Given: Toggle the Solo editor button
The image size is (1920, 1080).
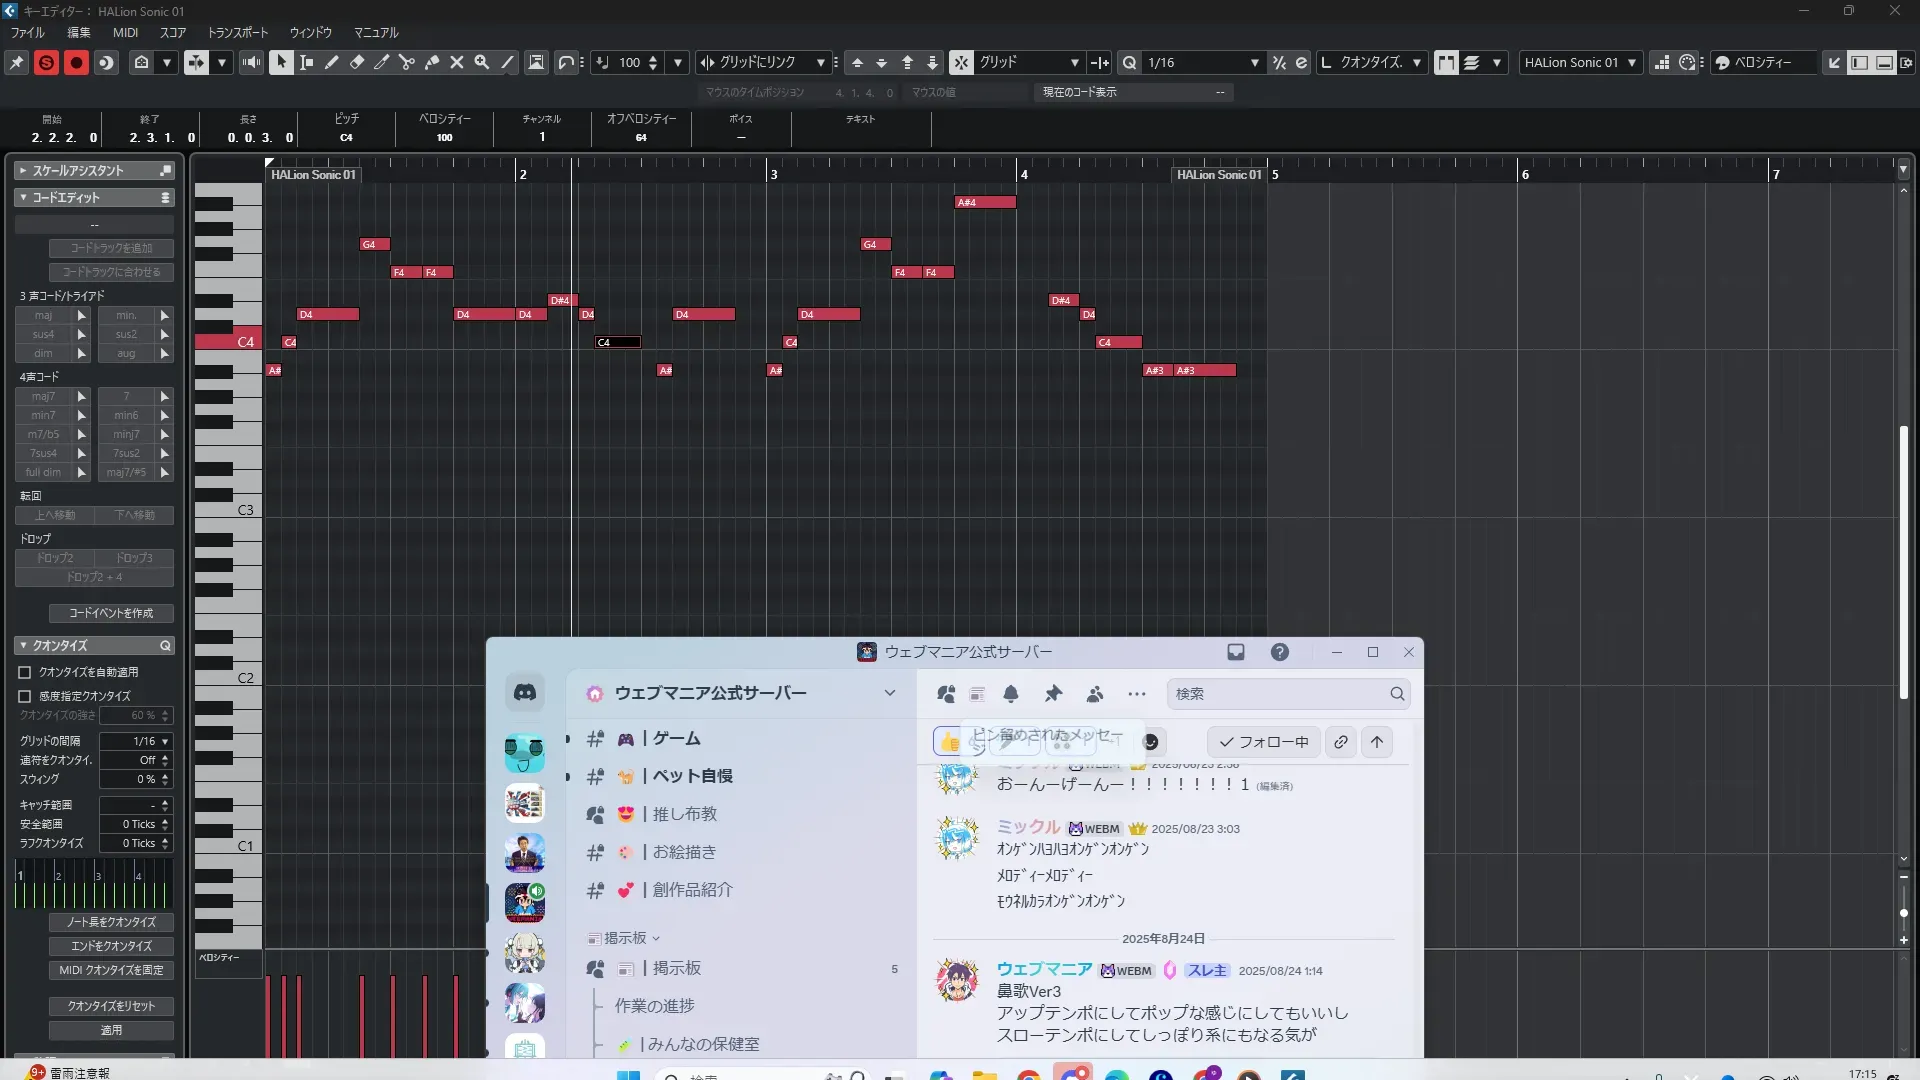Looking at the screenshot, I should [x=46, y=62].
